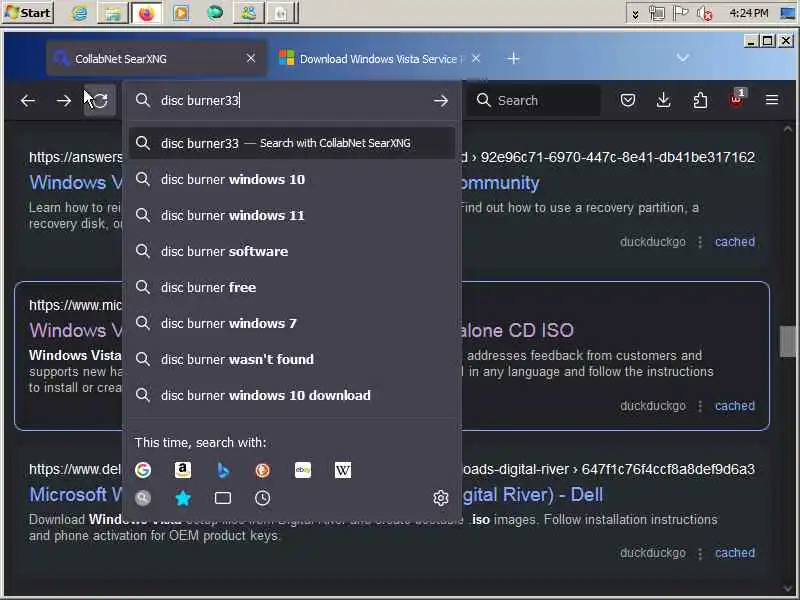Launch Internet Explorer from the taskbar
Screen dimensions: 800x600
pos(79,13)
